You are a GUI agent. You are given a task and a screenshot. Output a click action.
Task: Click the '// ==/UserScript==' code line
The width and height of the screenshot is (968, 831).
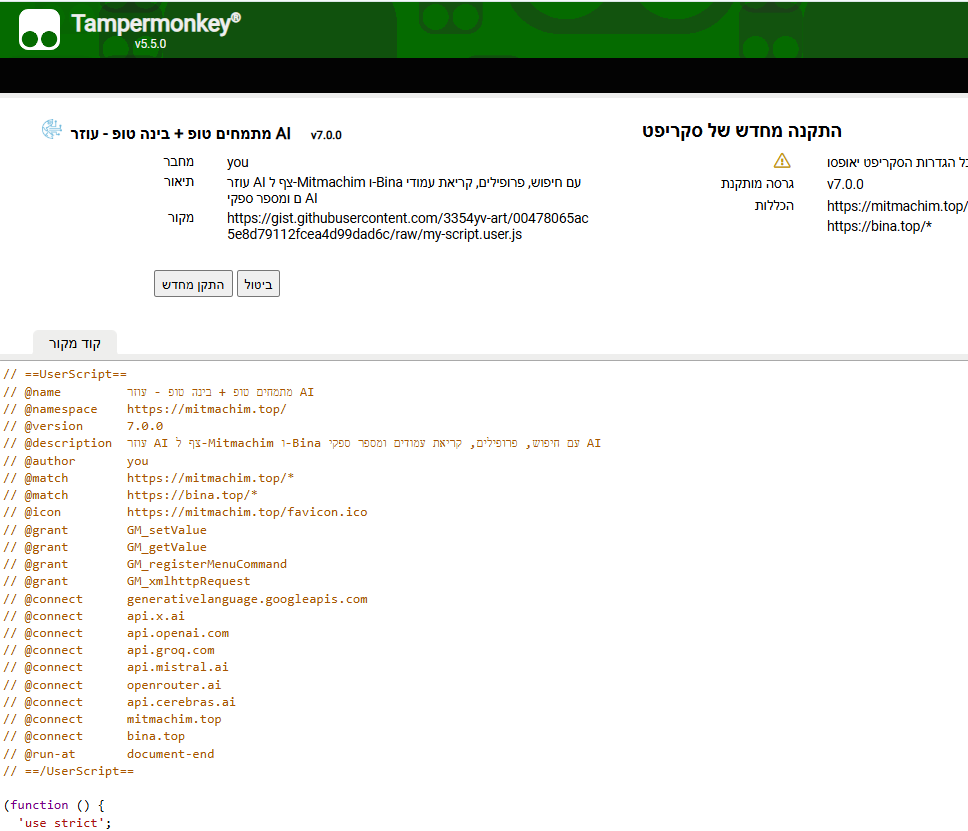point(69,771)
